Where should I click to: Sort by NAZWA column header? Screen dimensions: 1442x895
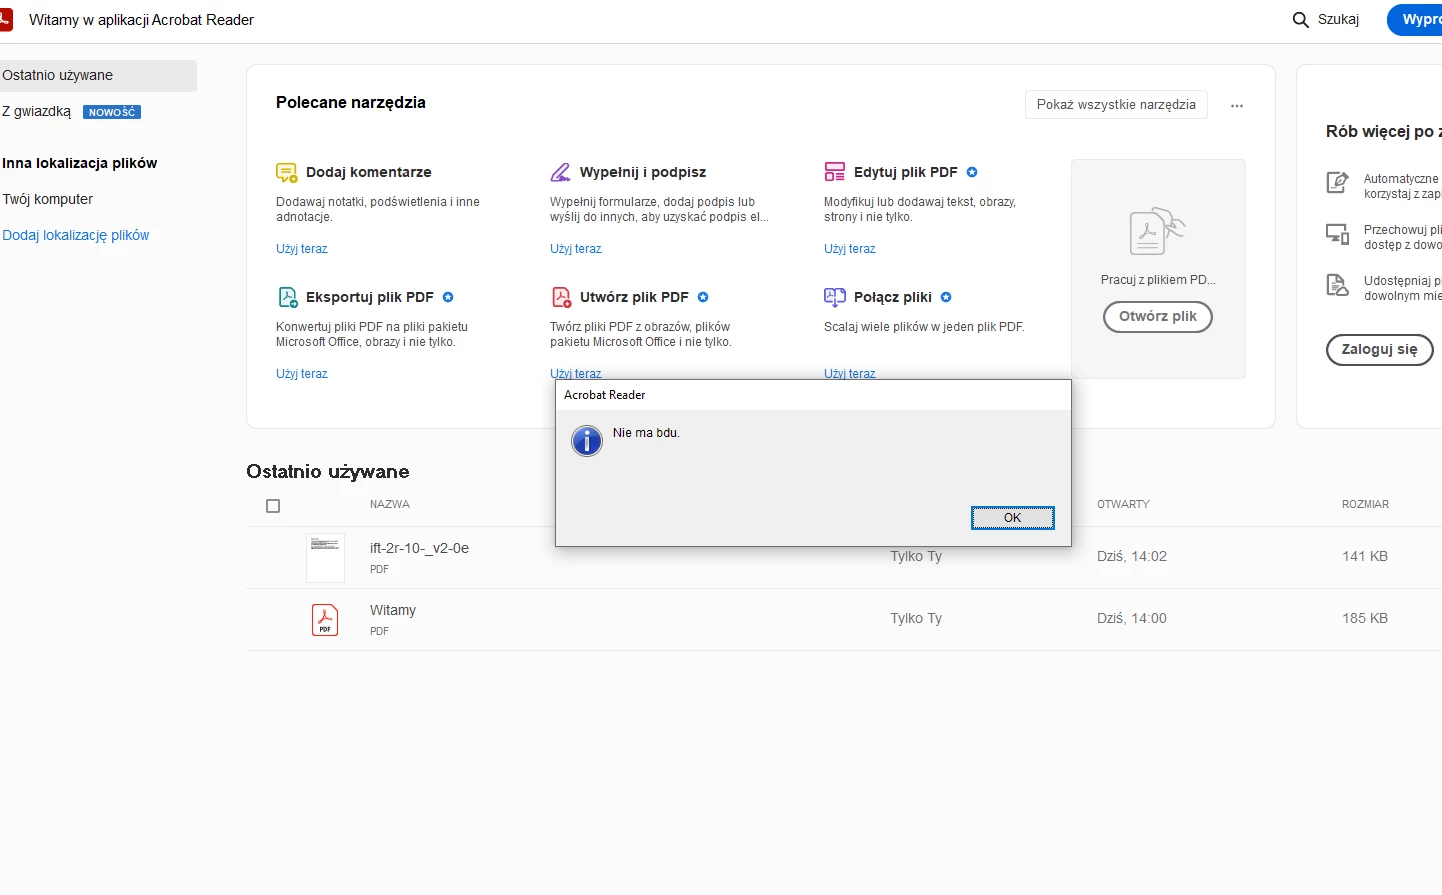(390, 504)
